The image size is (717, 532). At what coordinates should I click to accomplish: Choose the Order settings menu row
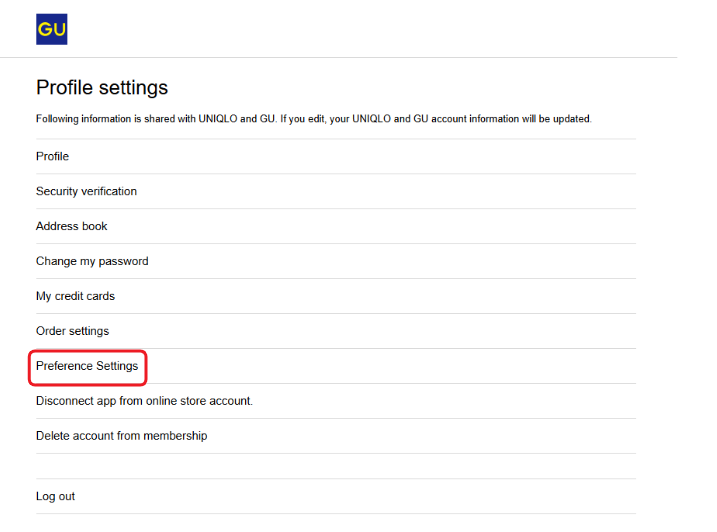tap(72, 331)
